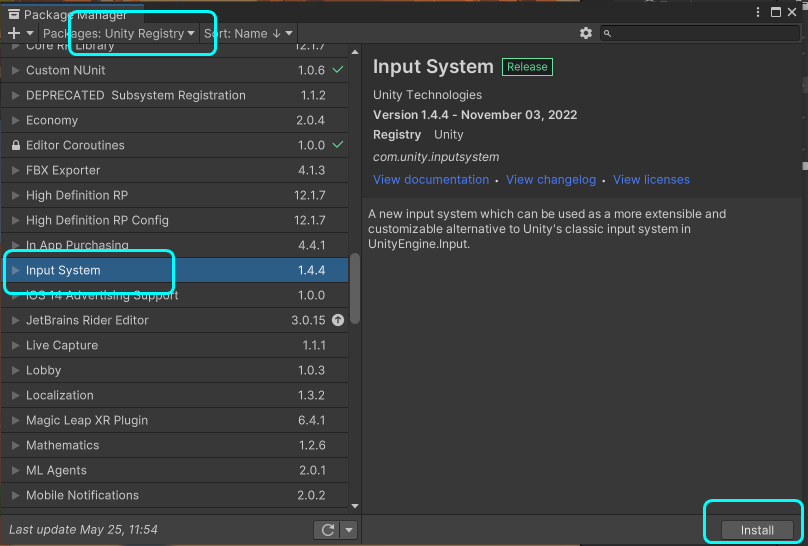Select the In App Purchasing package
The width and height of the screenshot is (808, 546).
(x=175, y=245)
